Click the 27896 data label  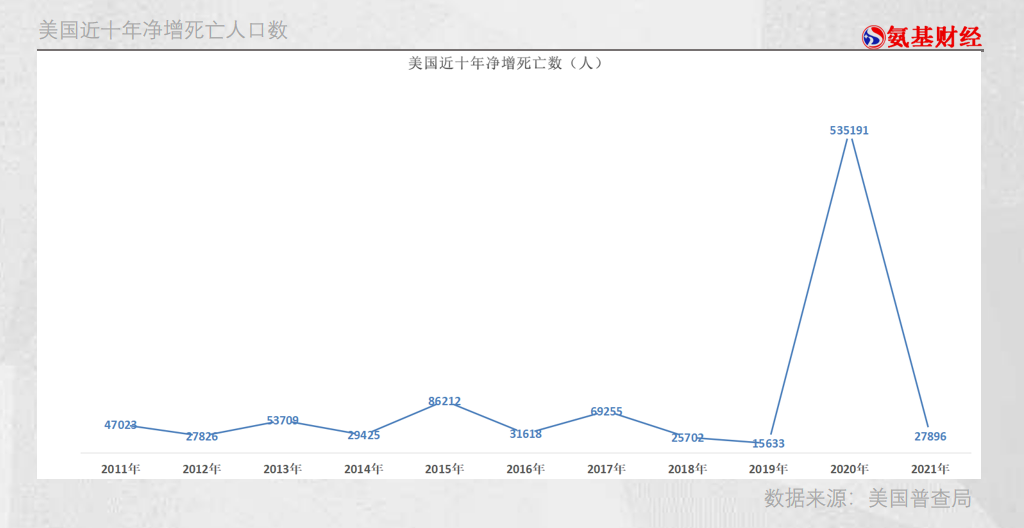click(x=930, y=437)
